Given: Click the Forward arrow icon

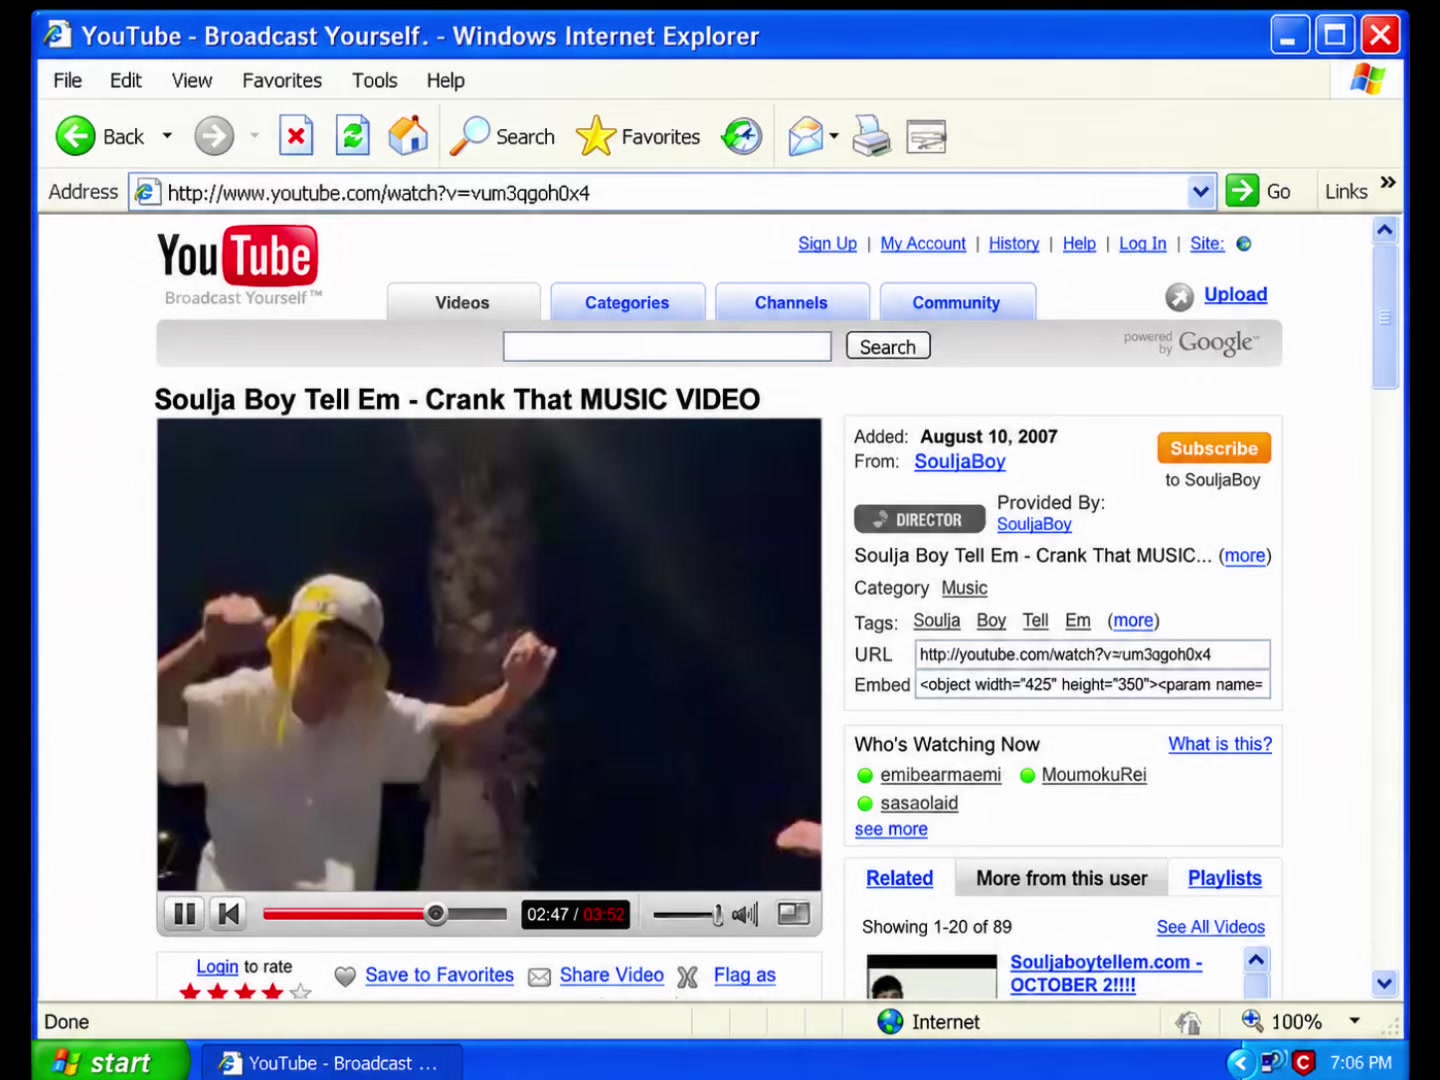Looking at the screenshot, I should [x=213, y=136].
